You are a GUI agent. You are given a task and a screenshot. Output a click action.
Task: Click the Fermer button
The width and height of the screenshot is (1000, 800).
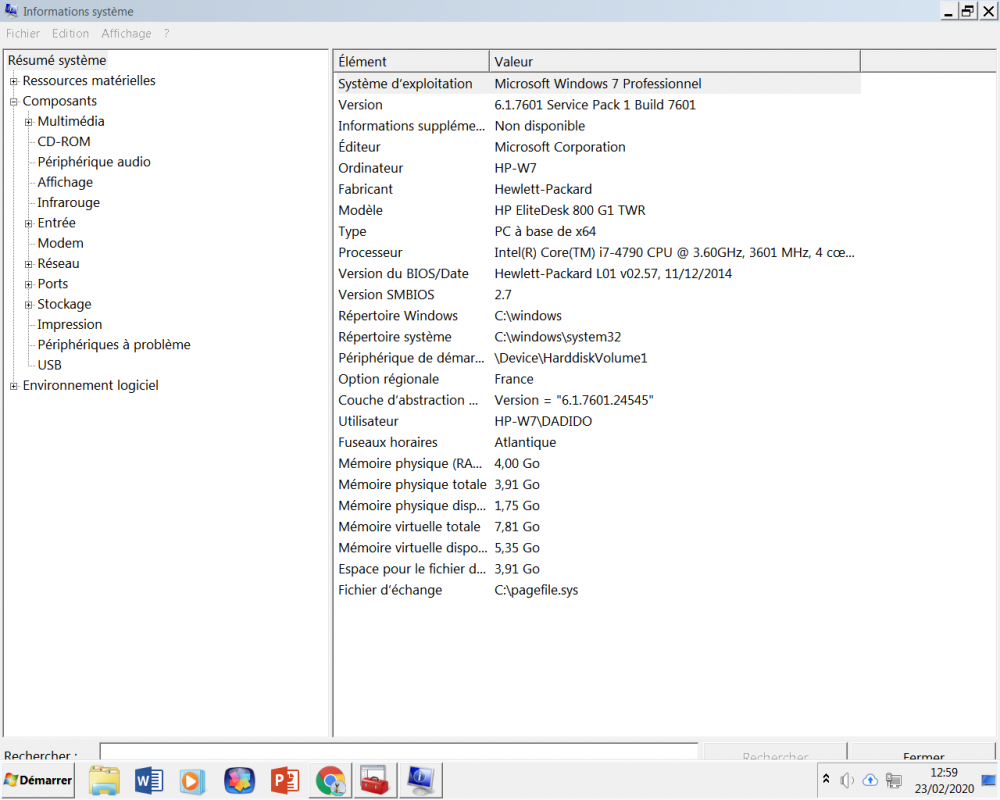click(x=922, y=756)
